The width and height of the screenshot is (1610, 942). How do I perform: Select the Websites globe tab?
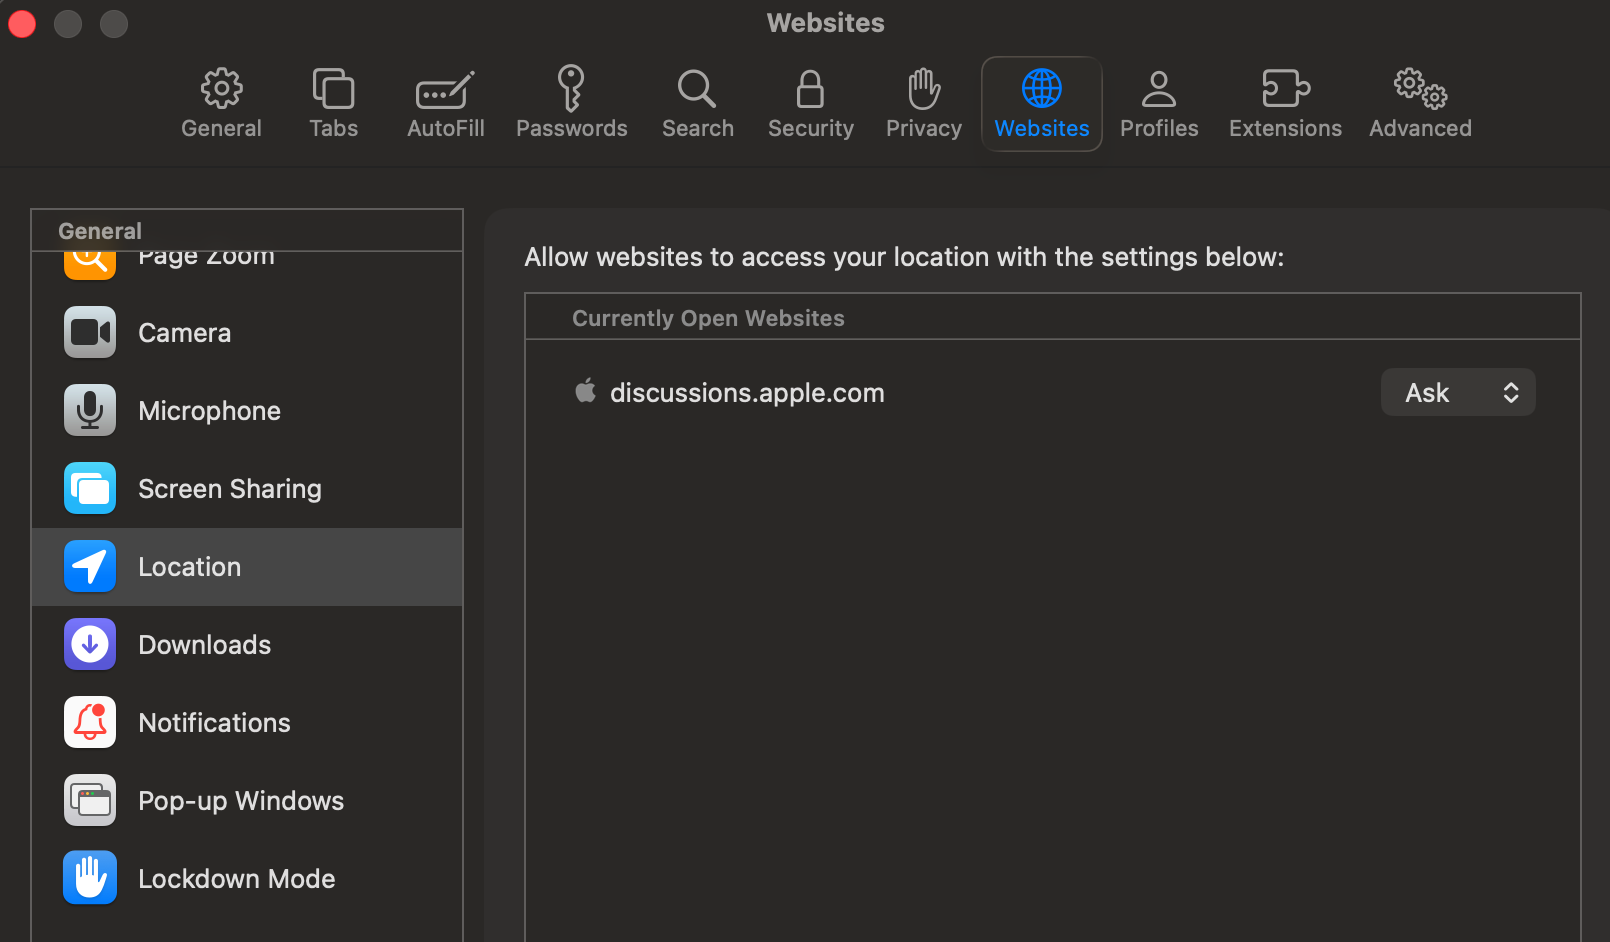coord(1041,103)
